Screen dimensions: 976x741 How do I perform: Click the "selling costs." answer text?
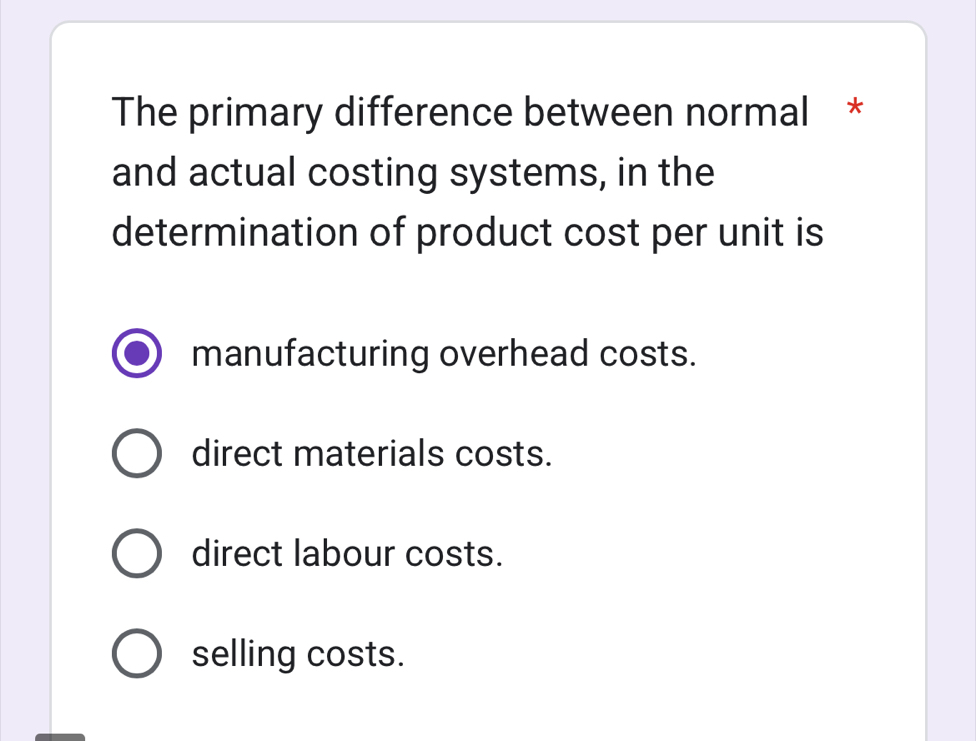click(x=298, y=654)
